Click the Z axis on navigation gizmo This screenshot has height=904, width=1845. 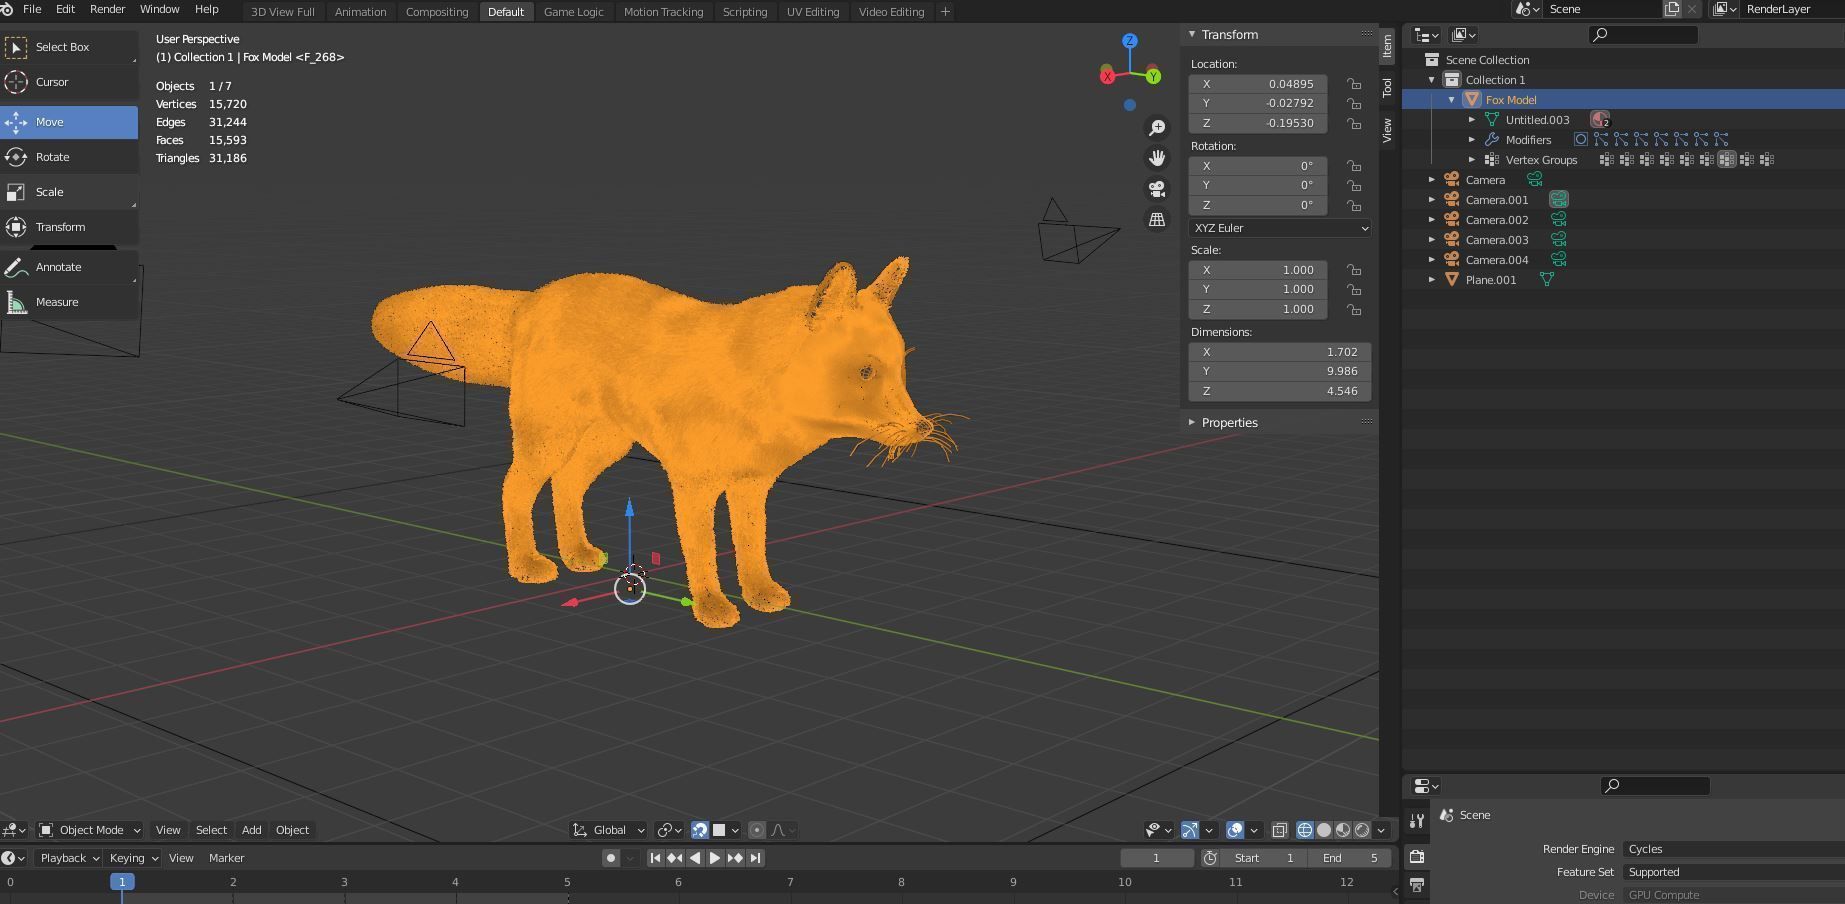(x=1130, y=41)
